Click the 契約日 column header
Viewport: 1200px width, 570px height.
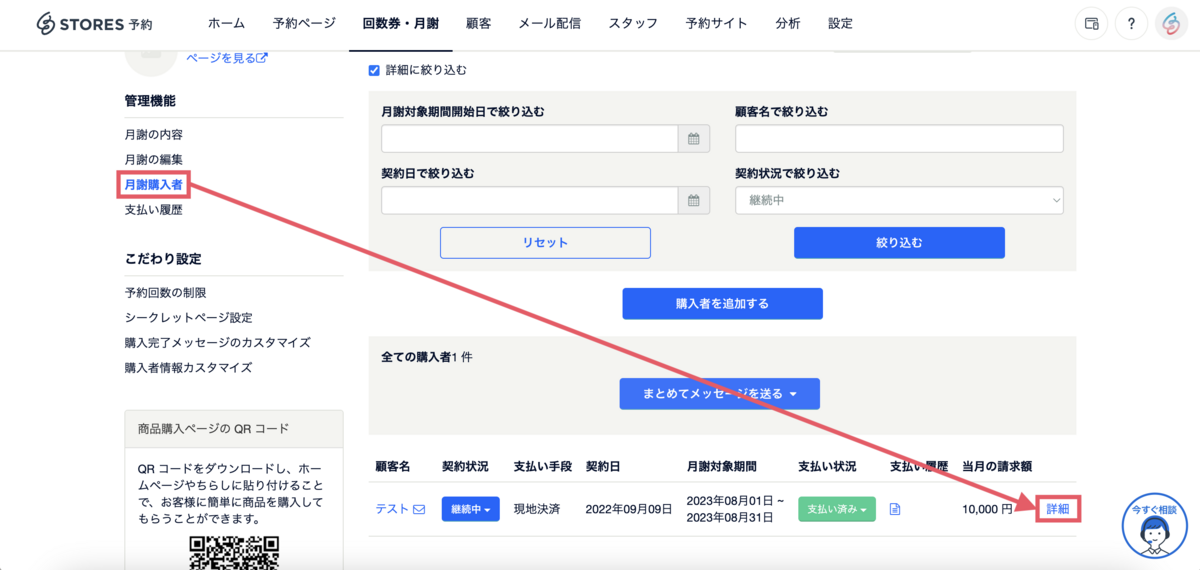click(x=603, y=466)
